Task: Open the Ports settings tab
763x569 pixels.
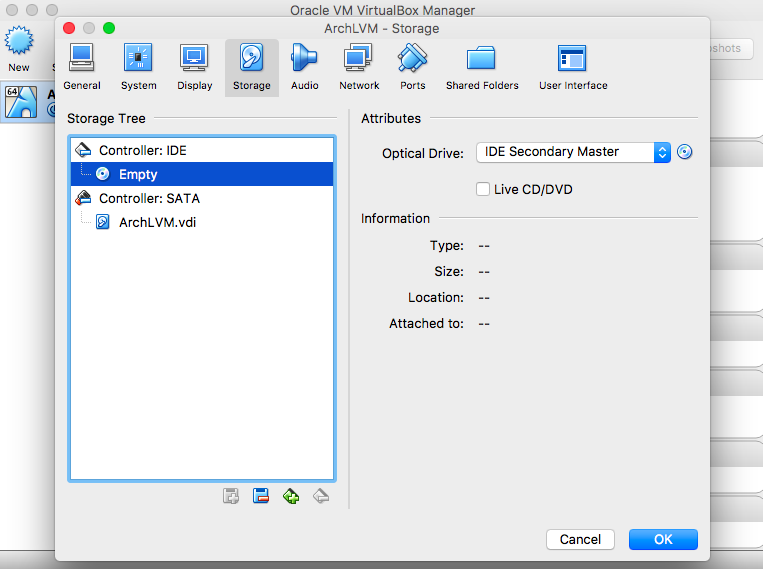Action: point(413,68)
